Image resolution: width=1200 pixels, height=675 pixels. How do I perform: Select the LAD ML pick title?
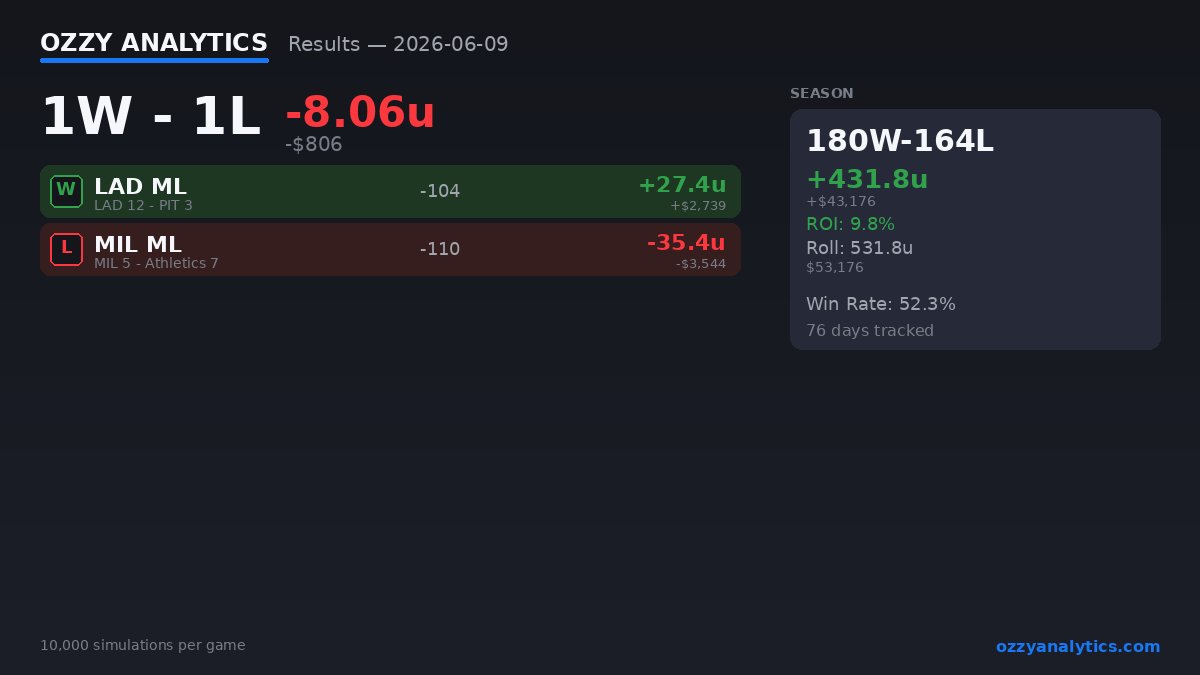(x=140, y=186)
